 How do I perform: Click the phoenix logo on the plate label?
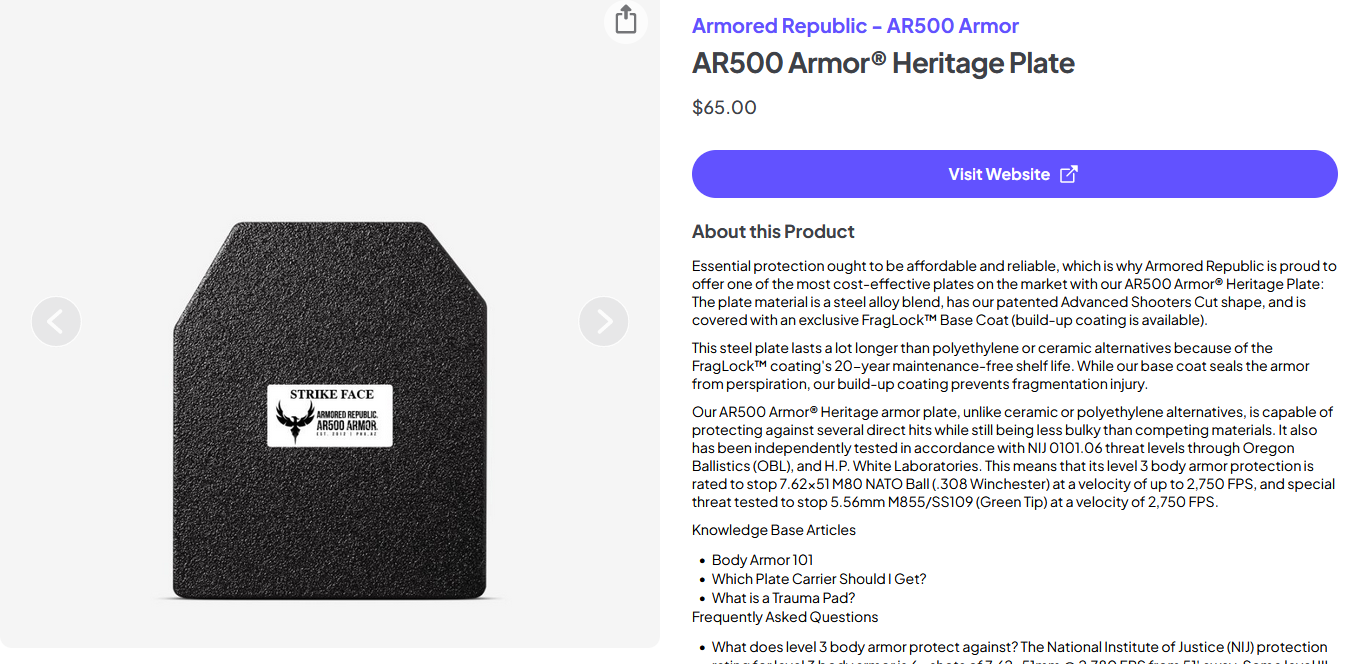[x=294, y=421]
